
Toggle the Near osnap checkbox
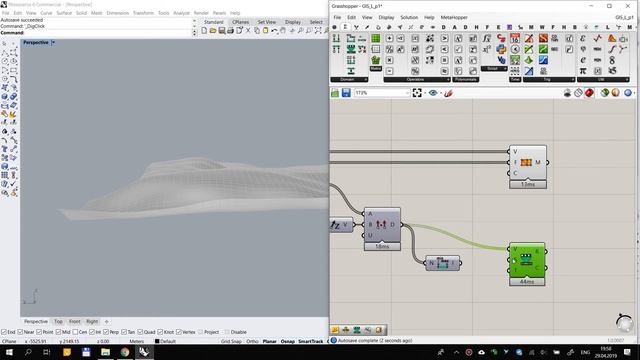point(20,332)
